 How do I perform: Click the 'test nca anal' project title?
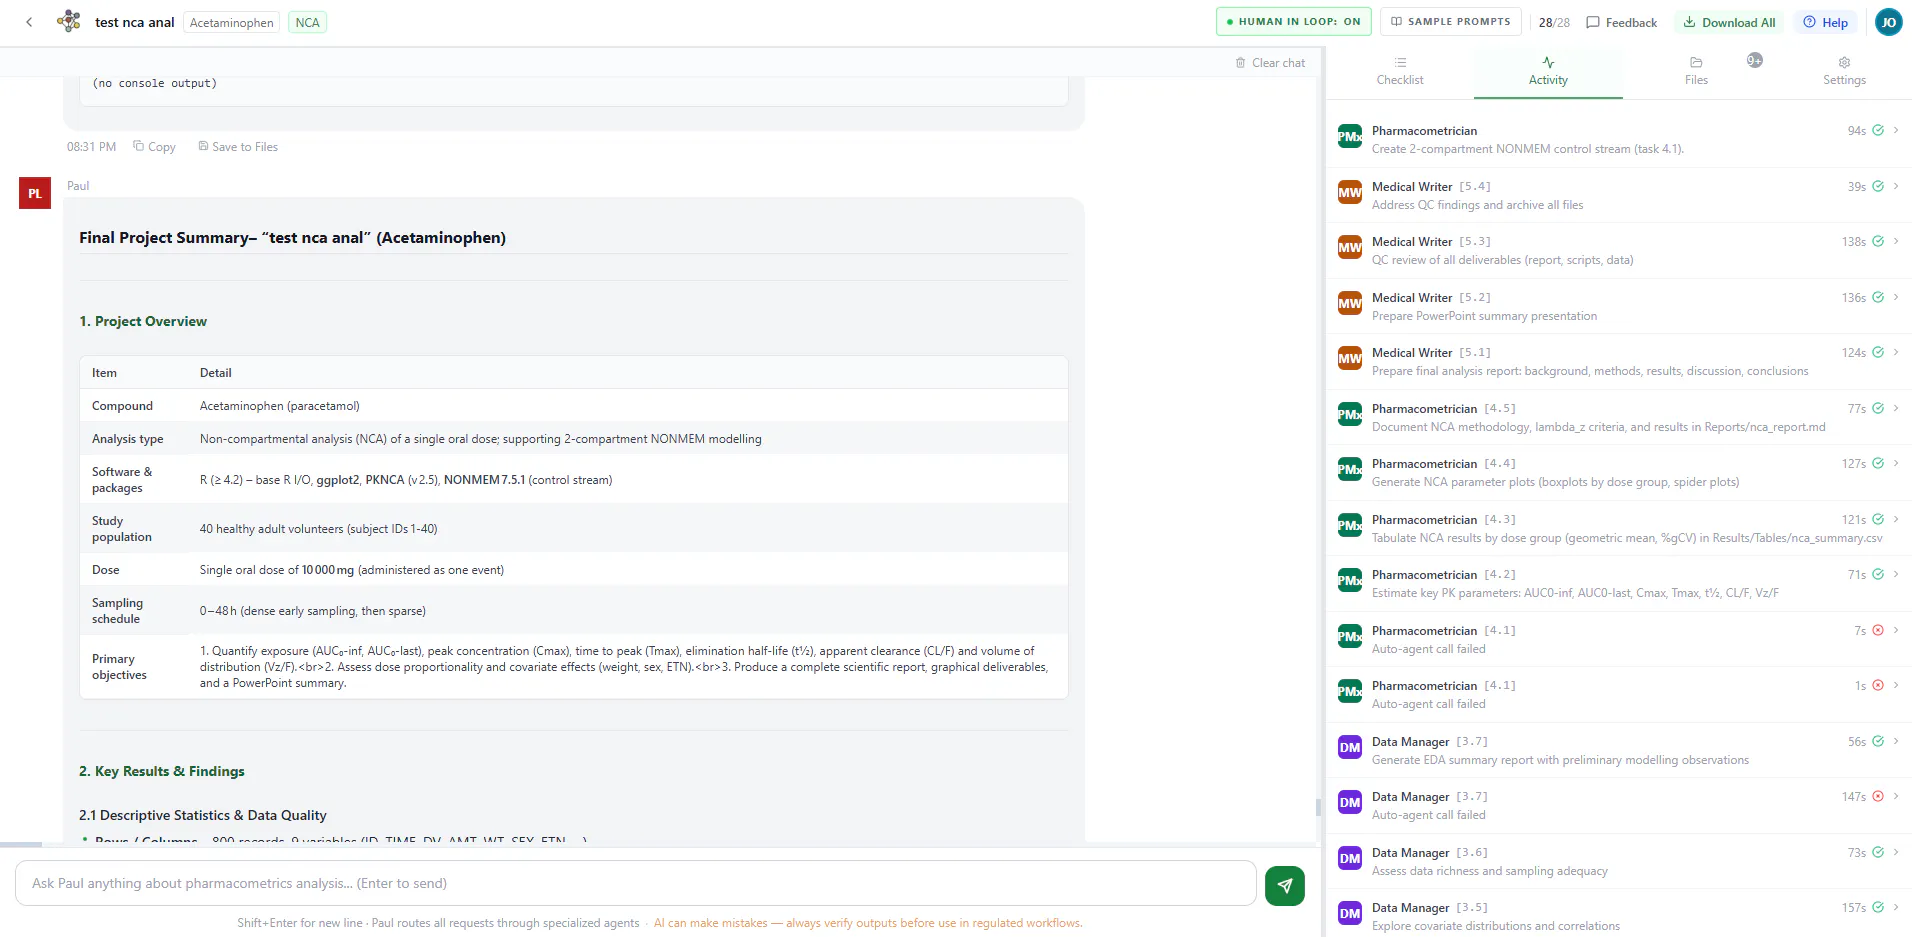(x=135, y=22)
